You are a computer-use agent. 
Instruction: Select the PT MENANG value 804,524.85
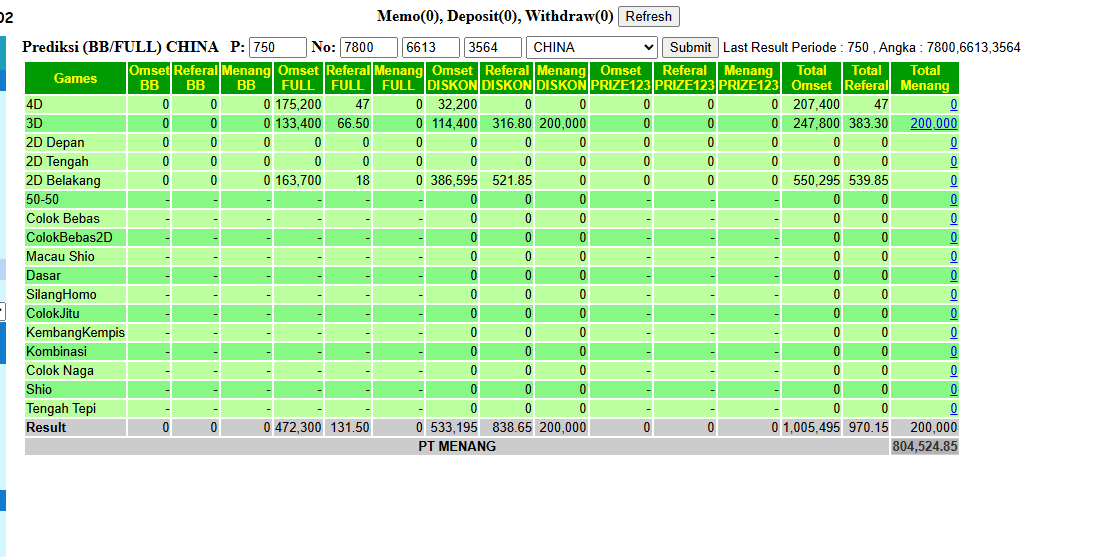(924, 447)
